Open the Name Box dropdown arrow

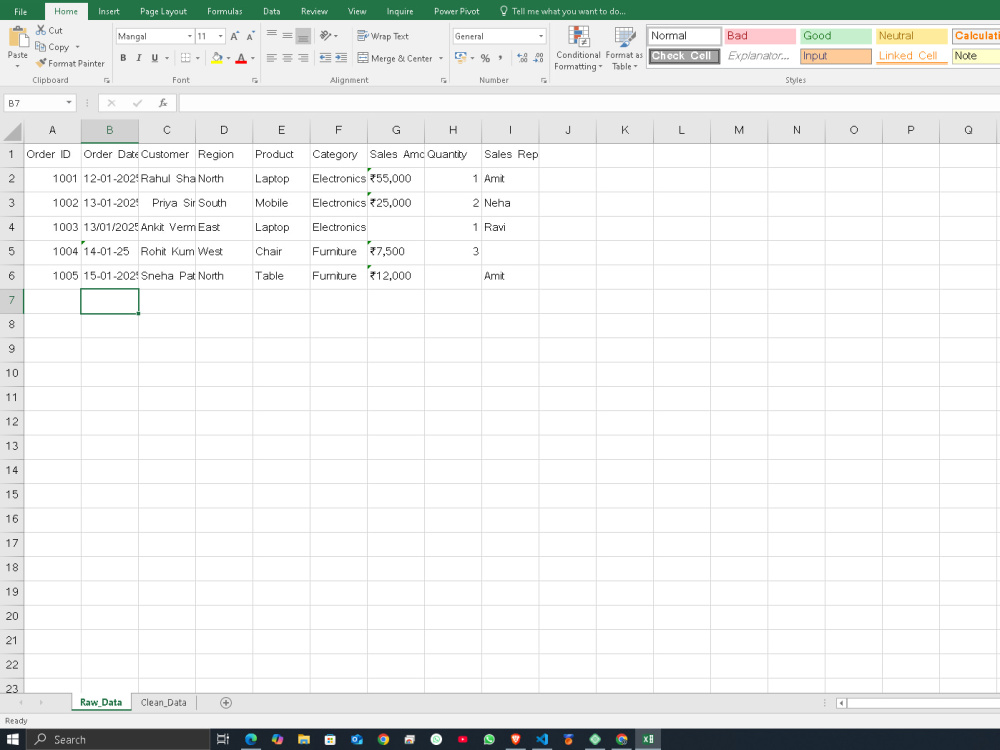tap(69, 103)
